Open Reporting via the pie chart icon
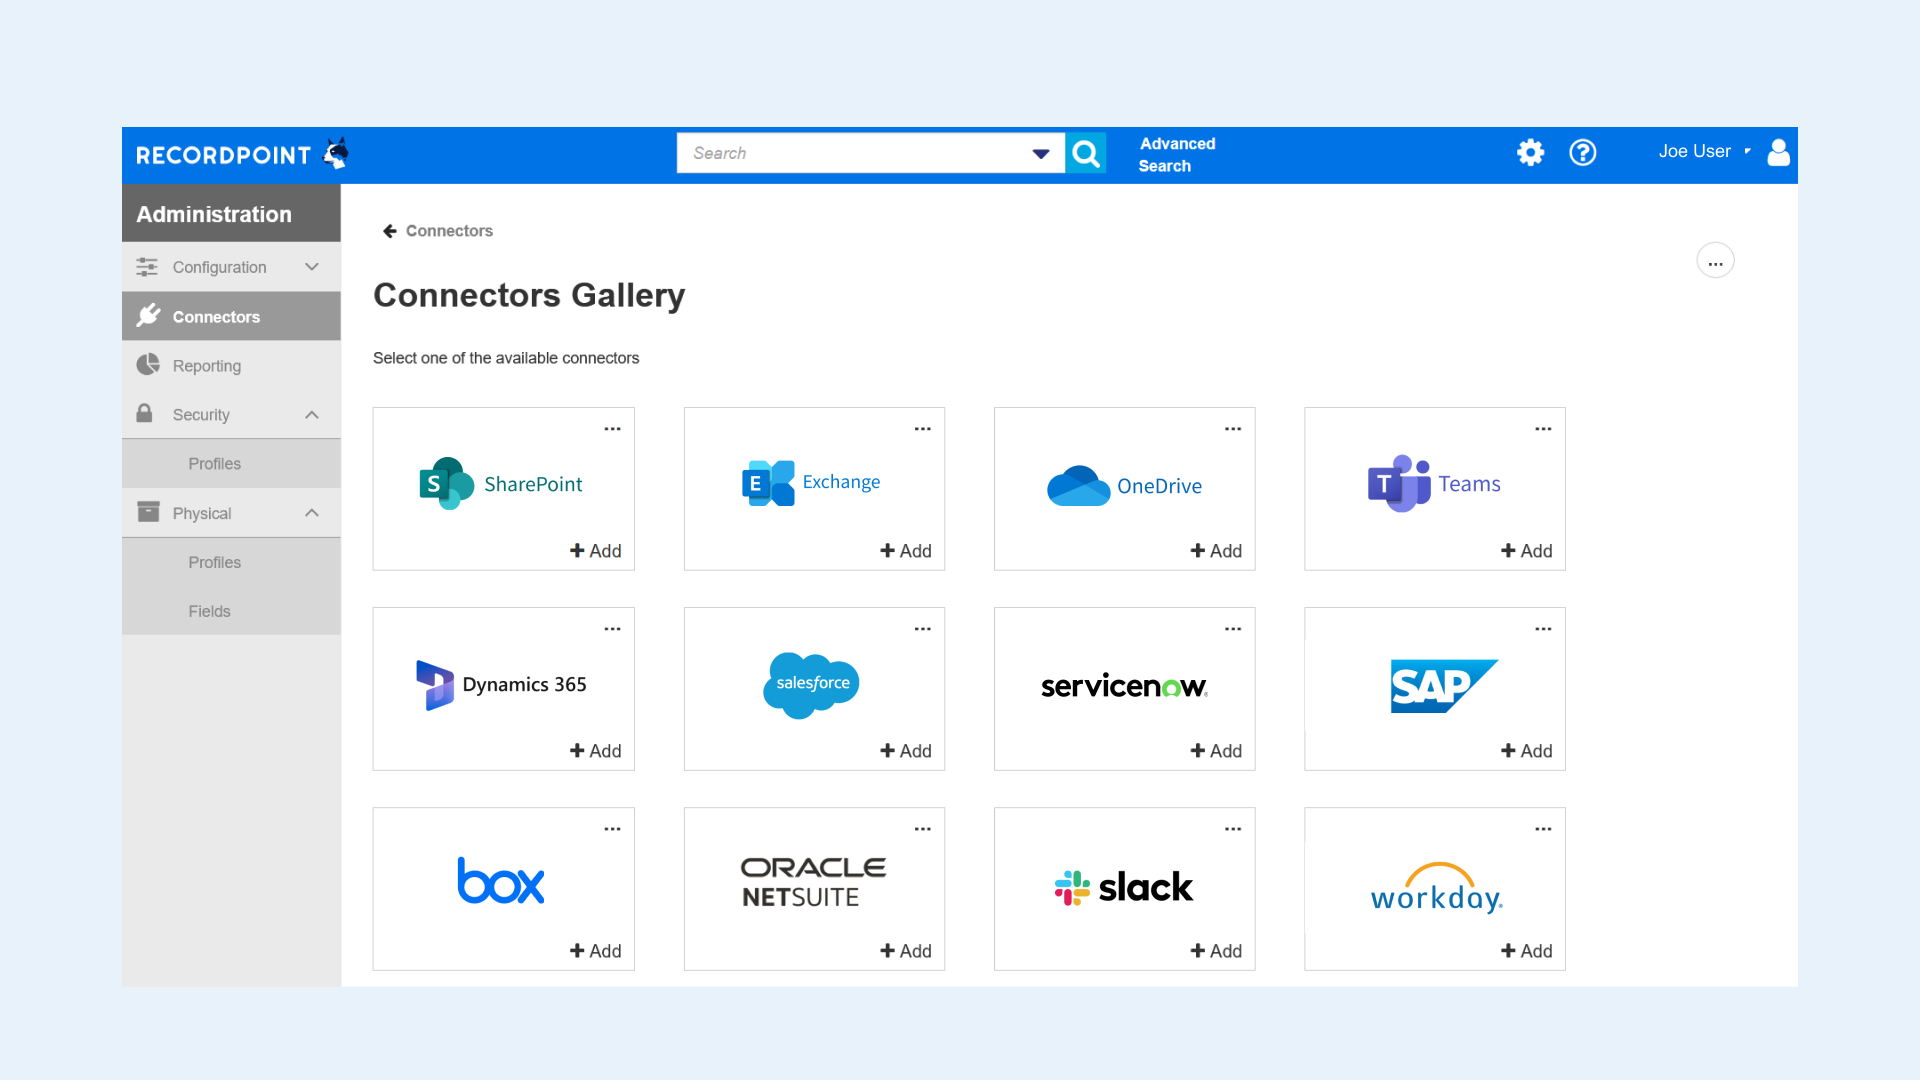Screen dimensions: 1920x1080 147,365
